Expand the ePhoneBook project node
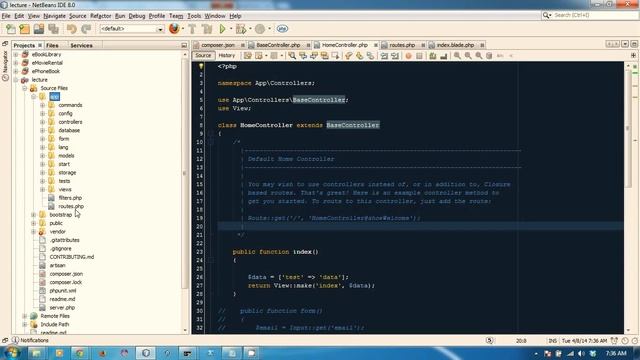Screen dimensions: 640x360 coord(16,71)
